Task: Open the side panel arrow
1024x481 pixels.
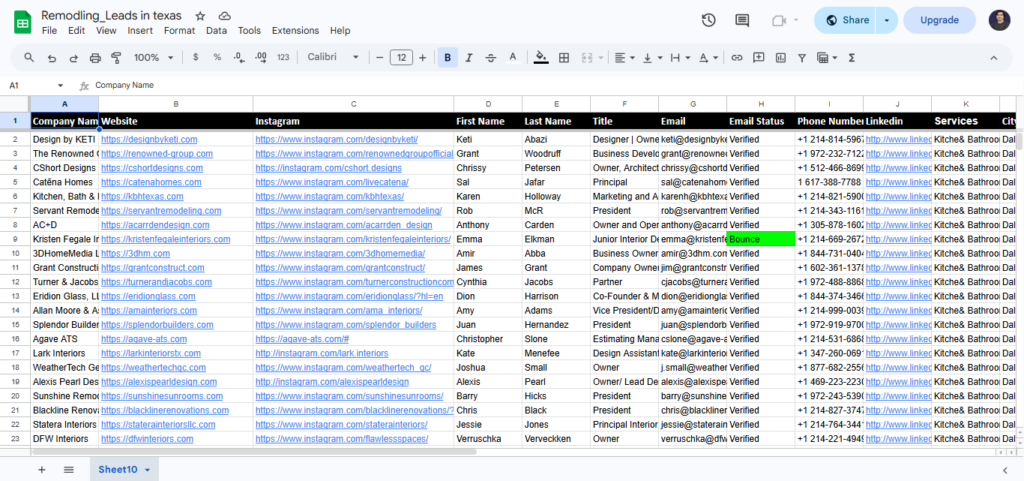Action: click(x=1004, y=469)
